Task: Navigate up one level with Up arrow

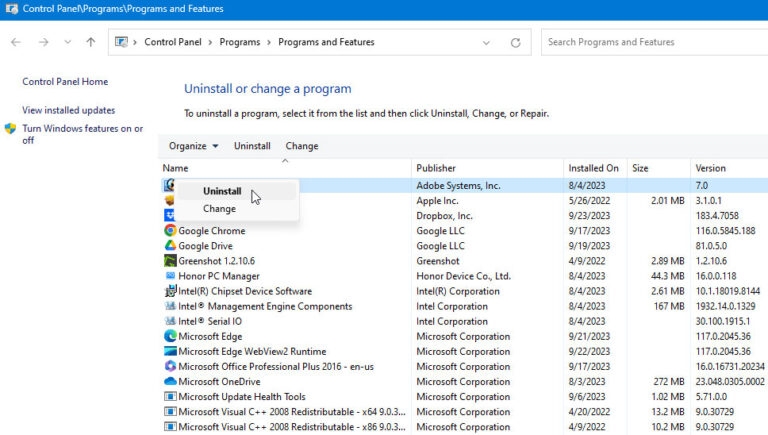Action: (x=91, y=43)
